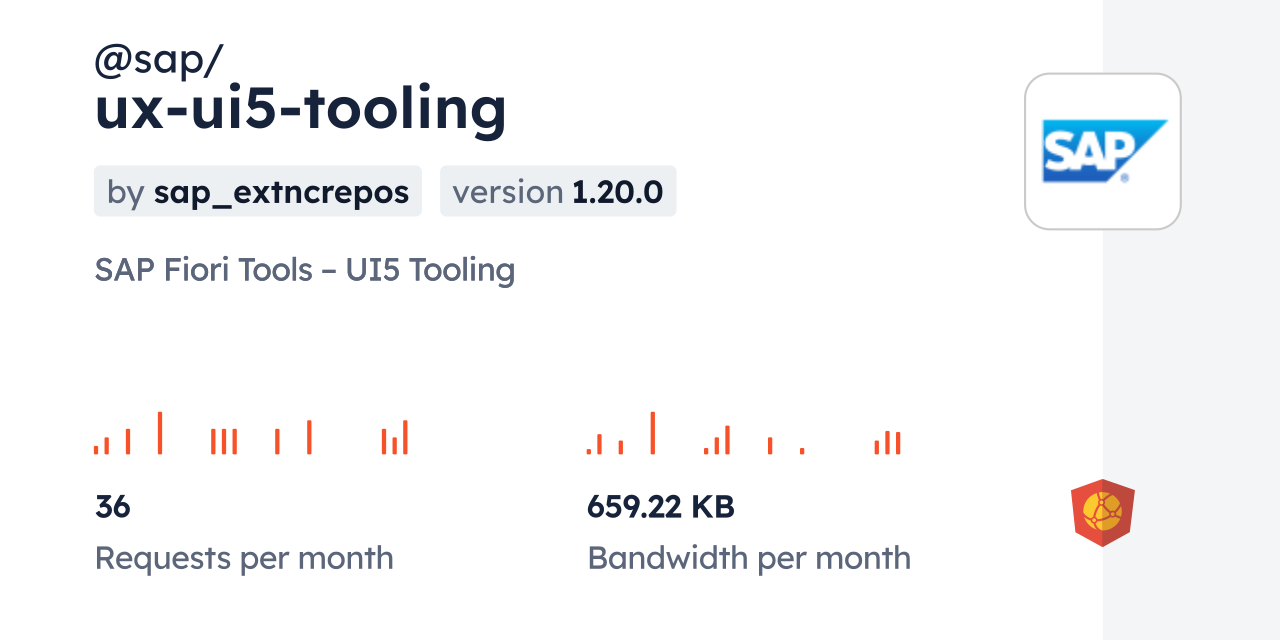This screenshot has width=1280, height=640.
Task: Click the sap_extncrepos author name
Action: [x=281, y=192]
